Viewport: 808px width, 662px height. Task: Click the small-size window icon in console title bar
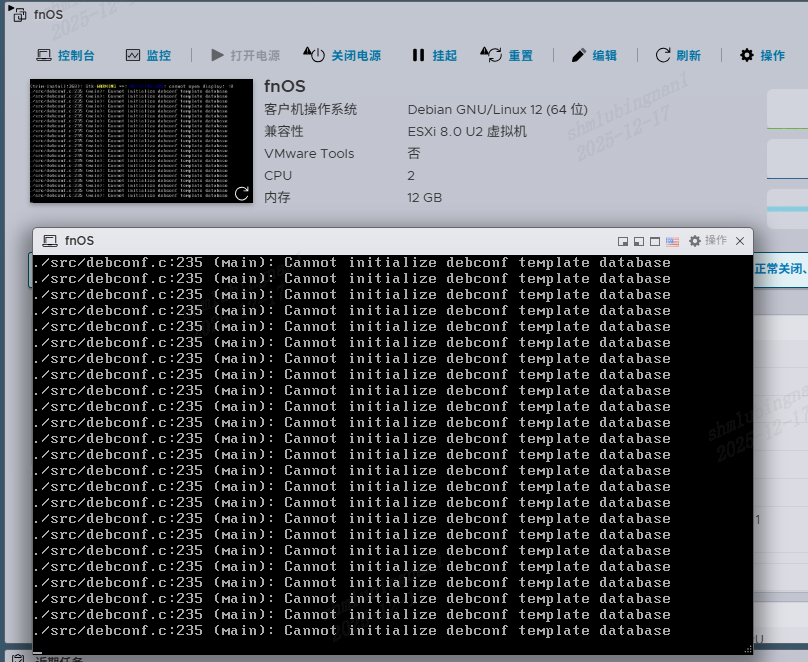[622, 241]
